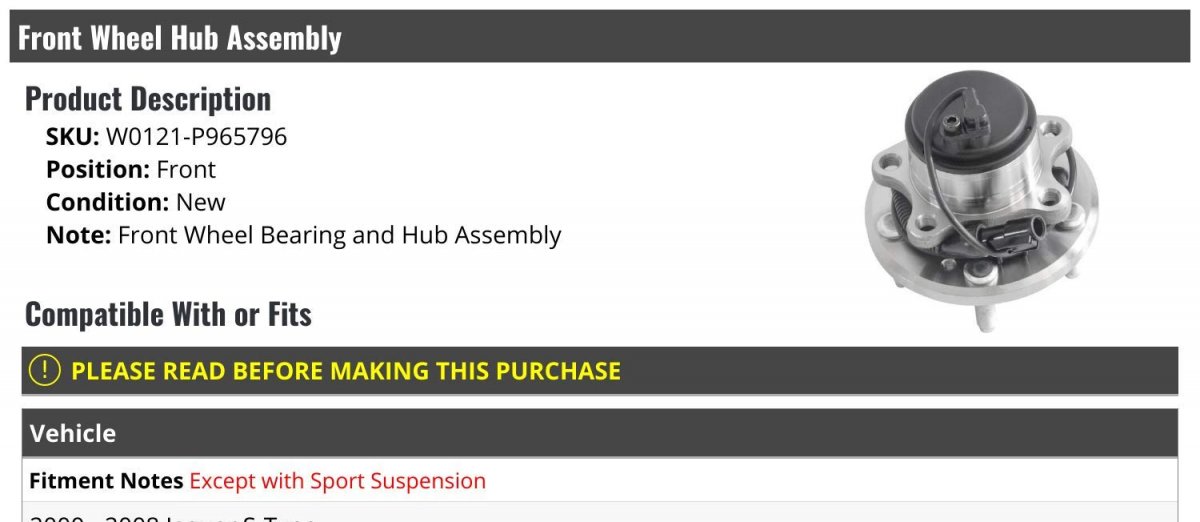Select the Vehicle table header
This screenshot has width=1200, height=522.
click(x=600, y=433)
